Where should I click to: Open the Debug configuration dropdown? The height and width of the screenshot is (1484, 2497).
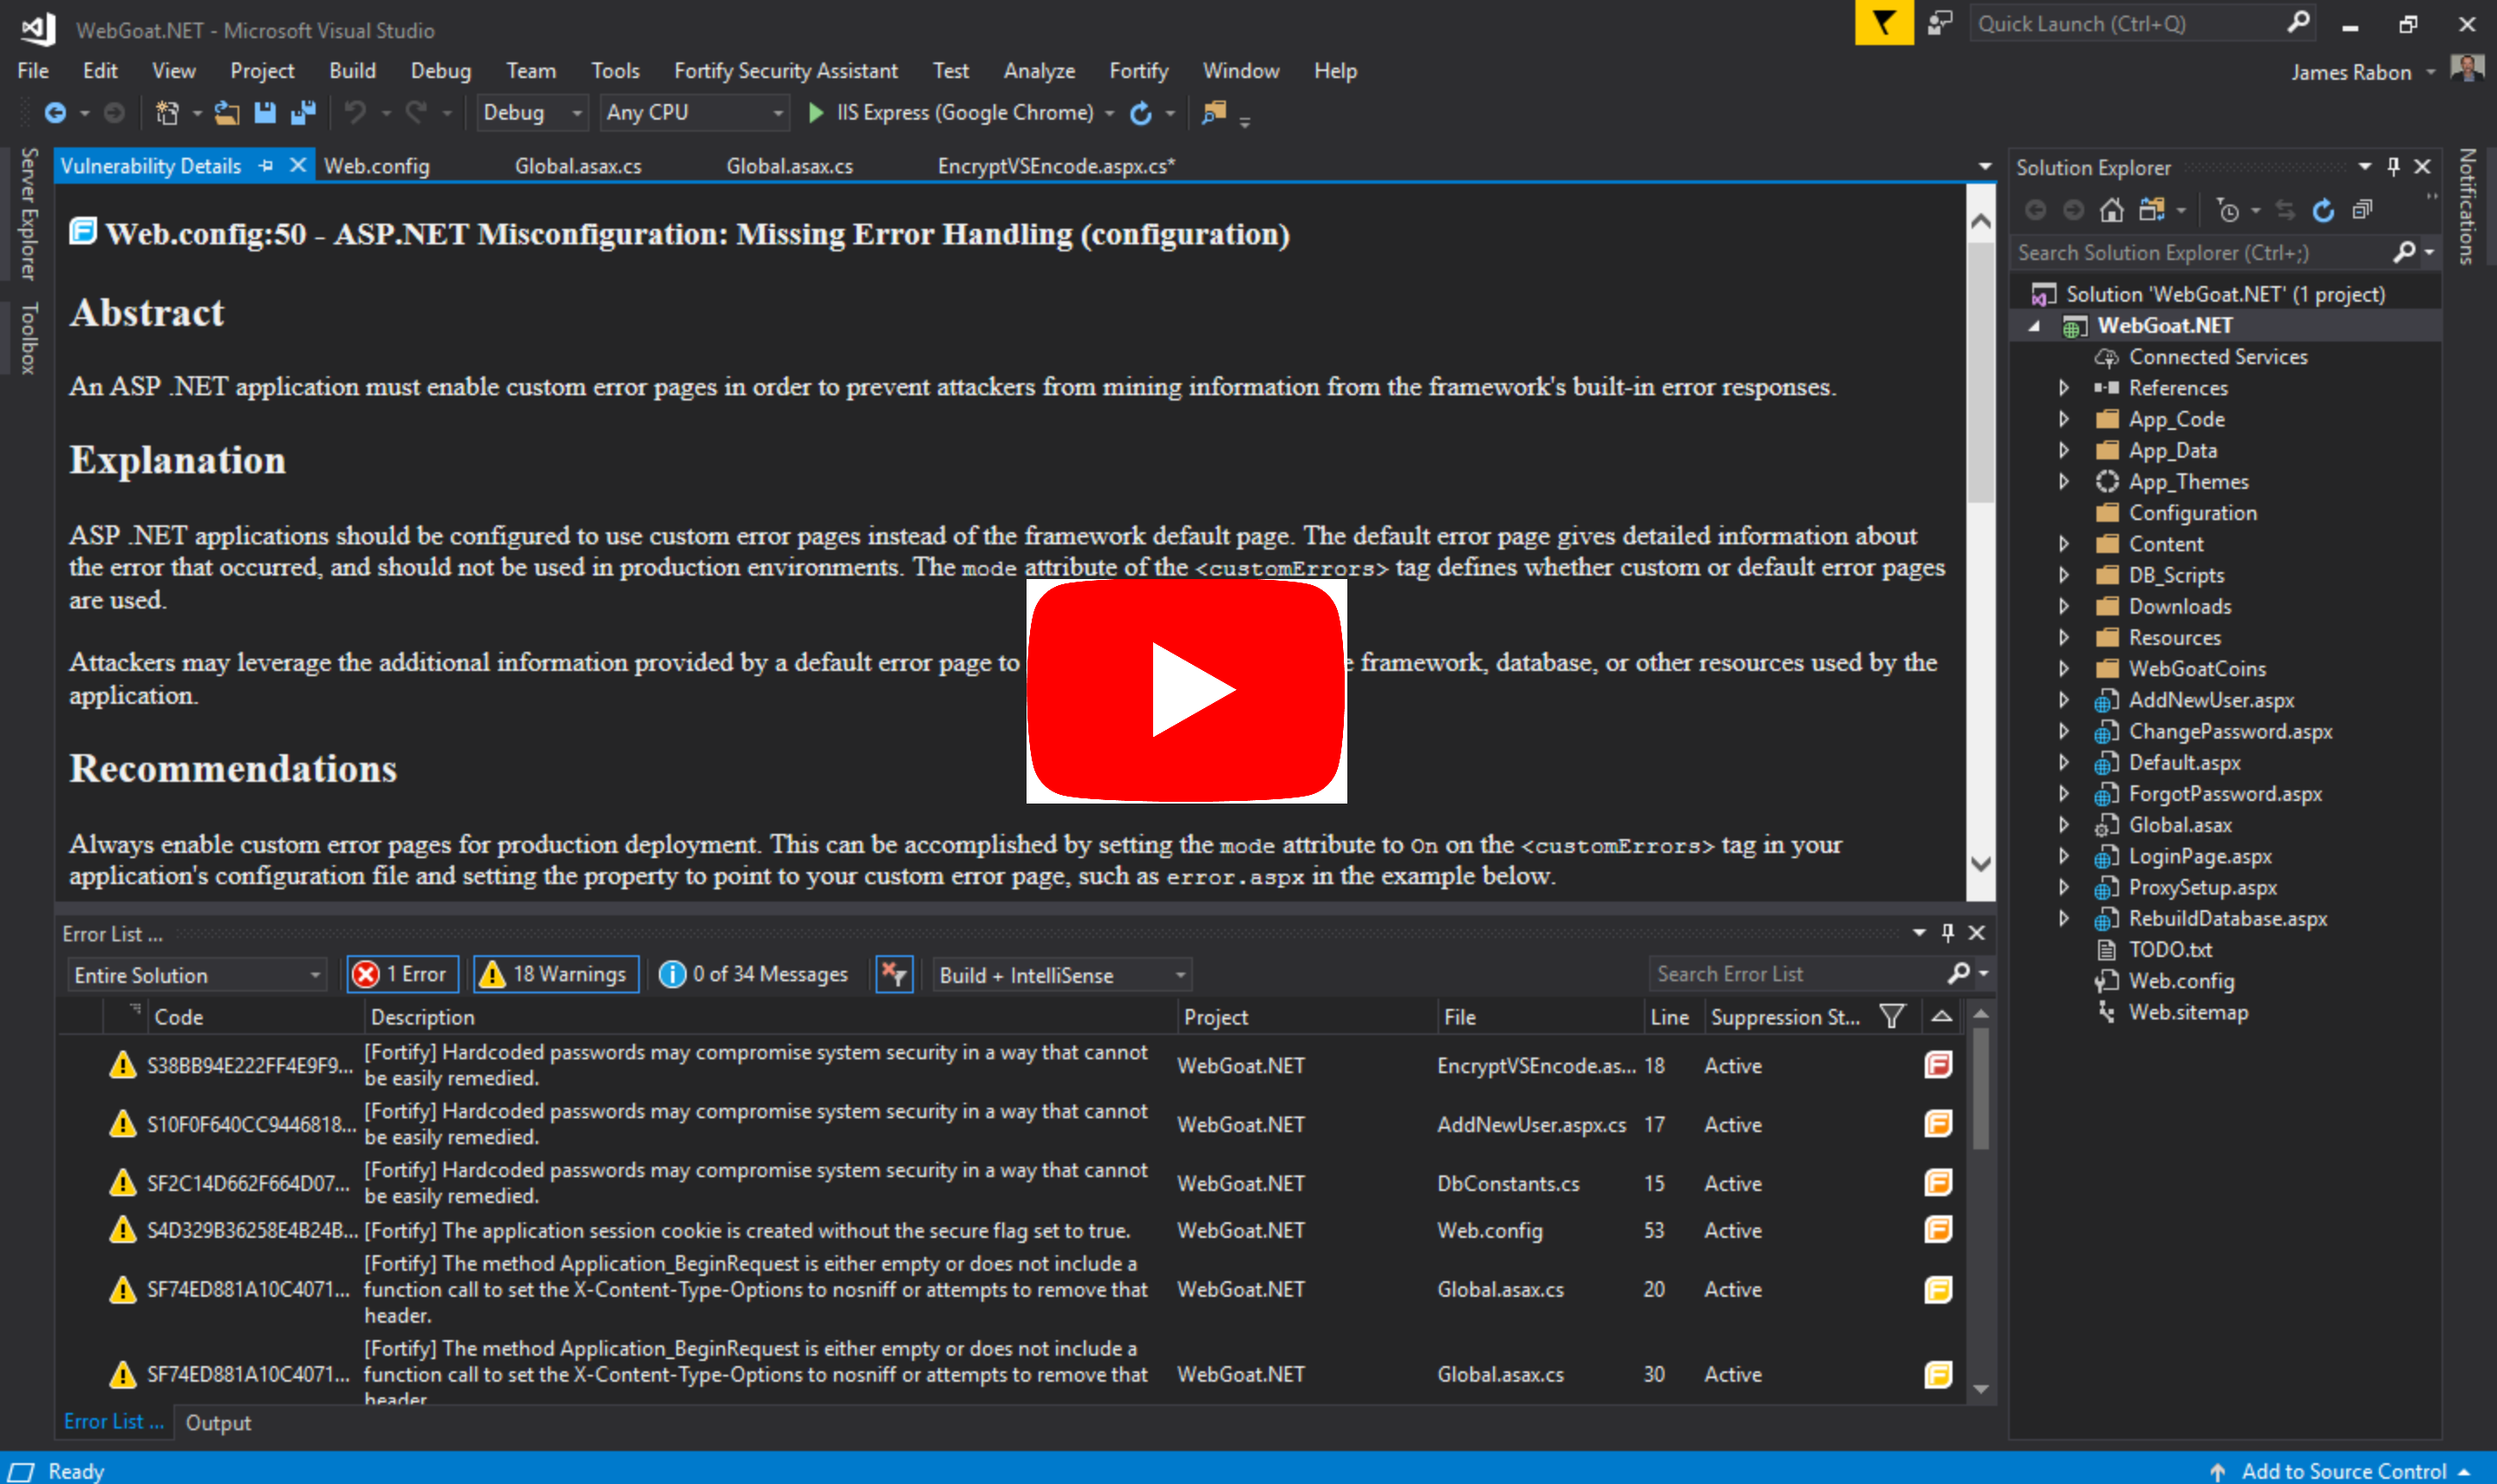531,113
